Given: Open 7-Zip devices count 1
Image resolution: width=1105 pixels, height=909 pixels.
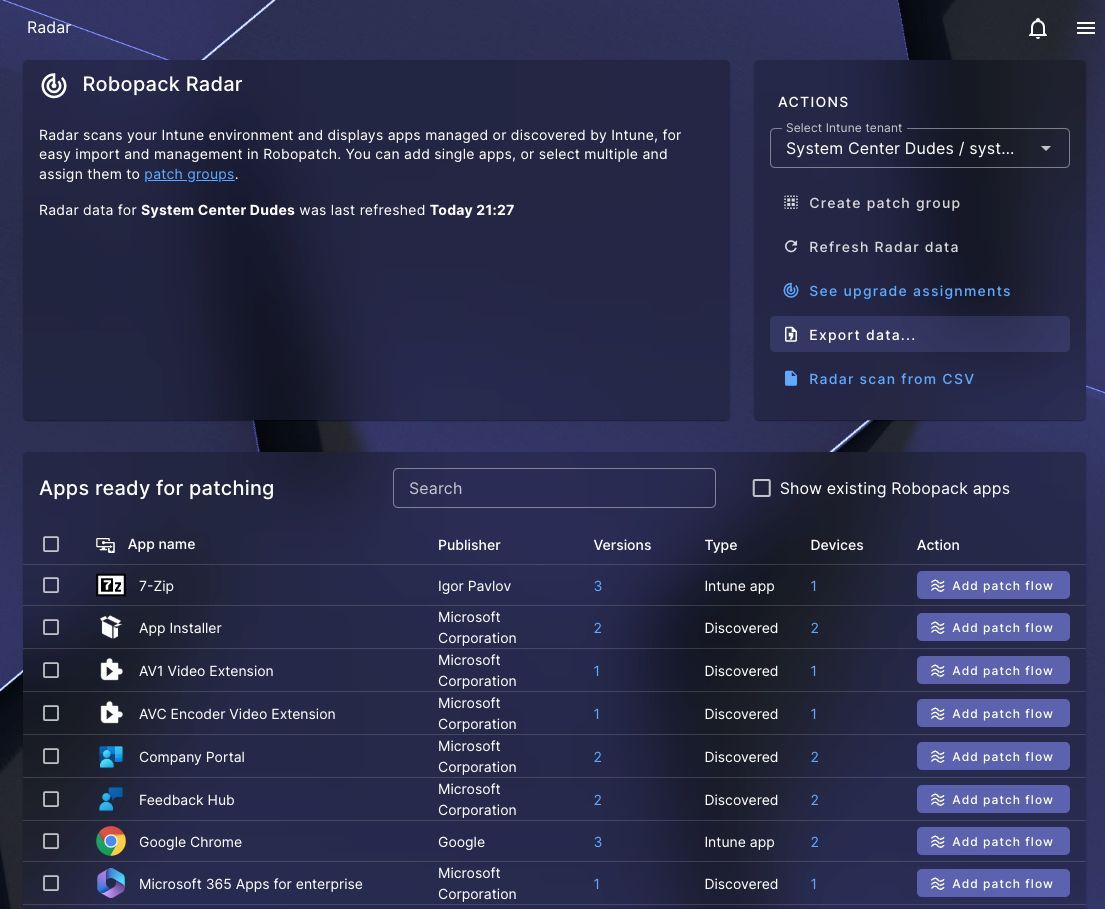Looking at the screenshot, I should [x=813, y=586].
